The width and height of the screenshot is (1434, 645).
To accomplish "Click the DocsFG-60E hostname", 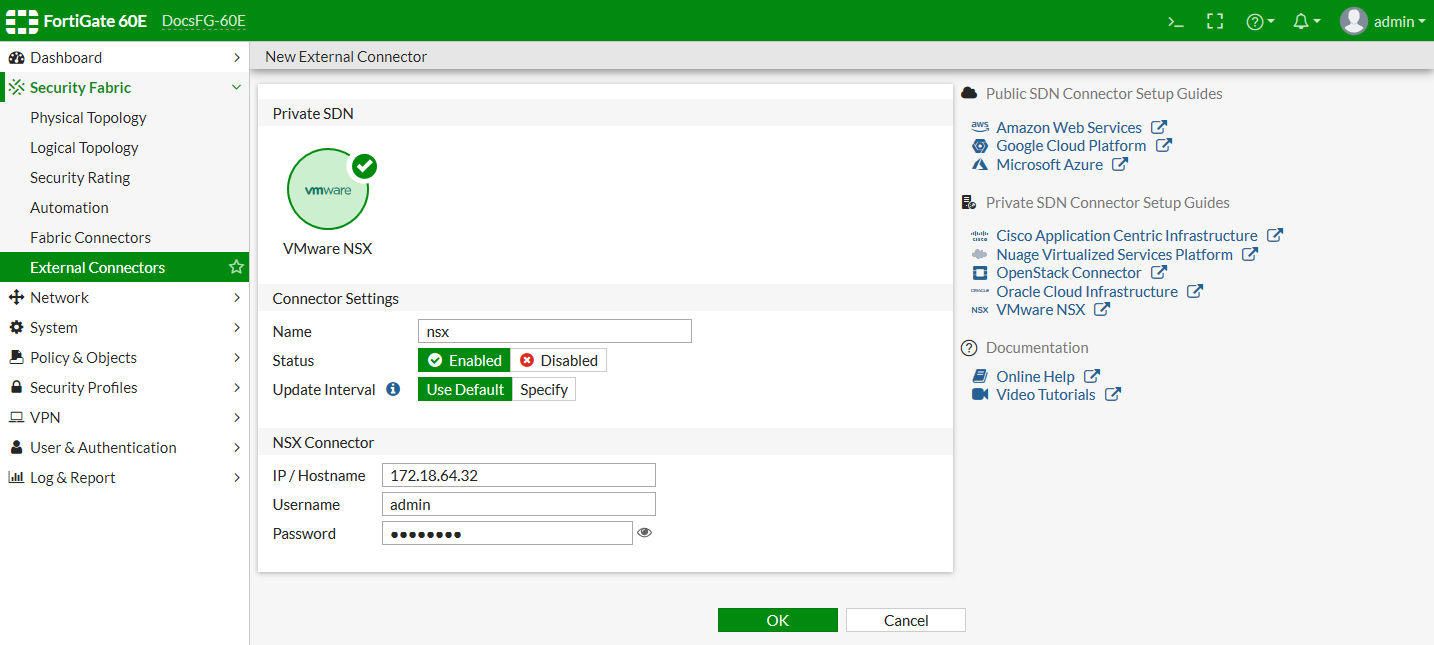I will pyautogui.click(x=203, y=21).
